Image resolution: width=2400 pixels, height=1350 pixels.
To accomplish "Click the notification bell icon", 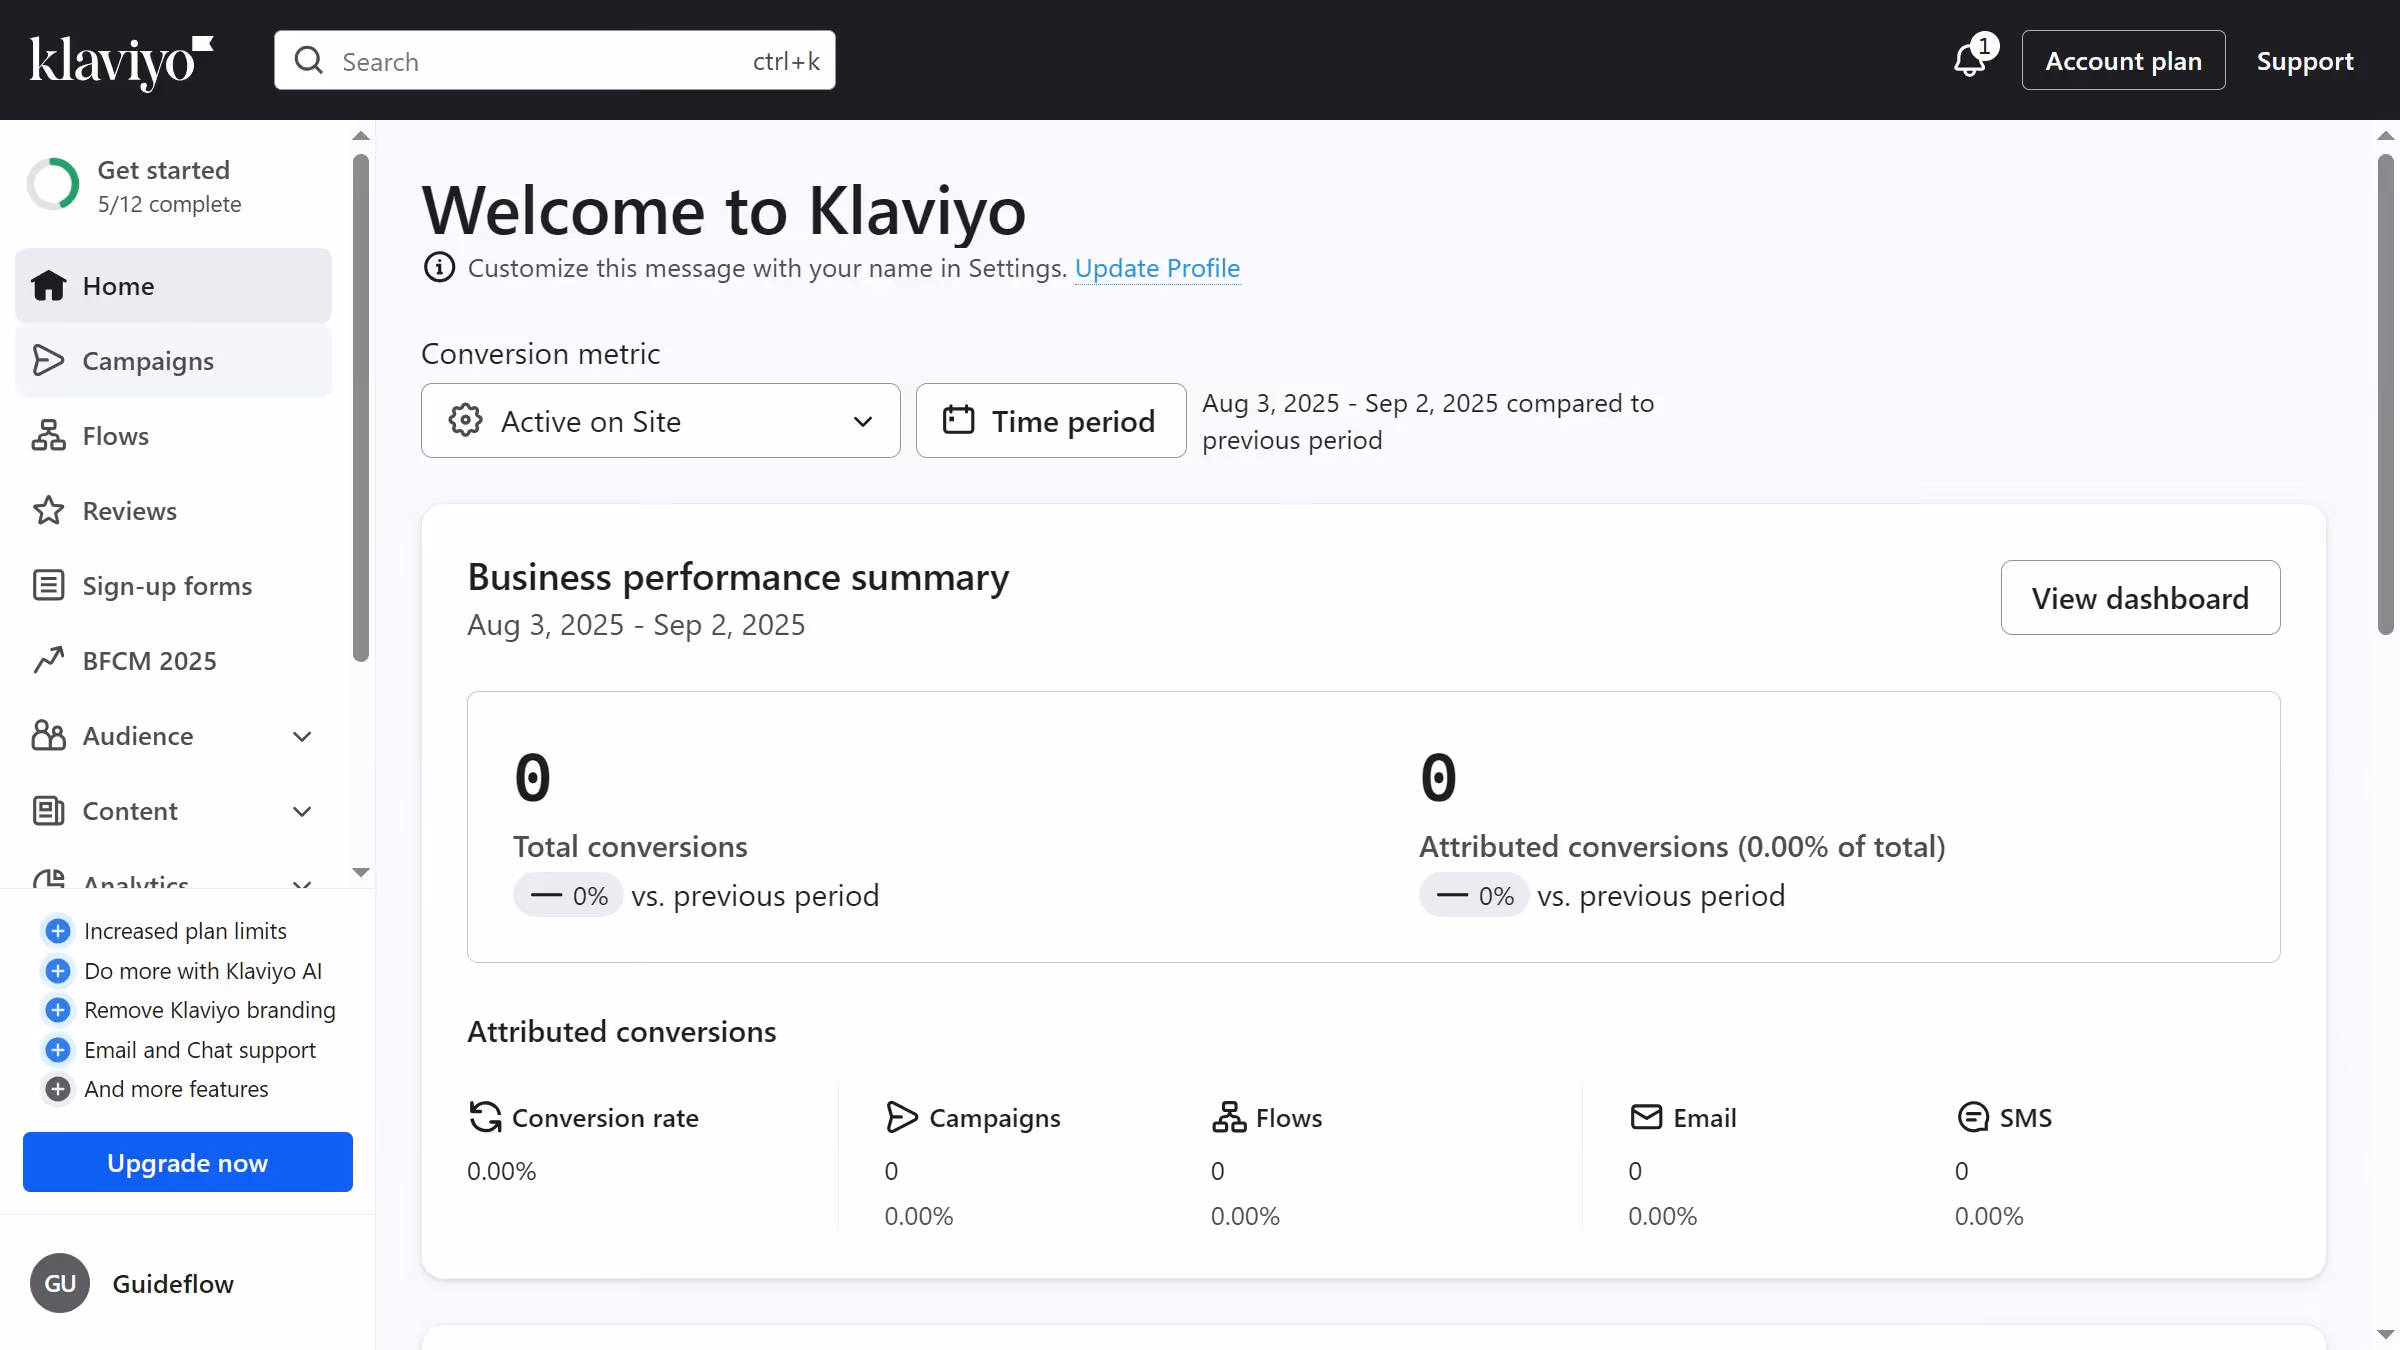I will [x=1967, y=60].
